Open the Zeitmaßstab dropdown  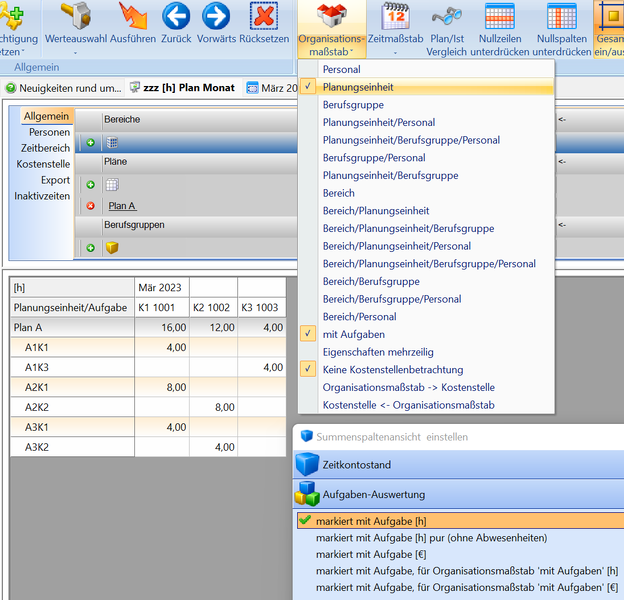click(395, 28)
